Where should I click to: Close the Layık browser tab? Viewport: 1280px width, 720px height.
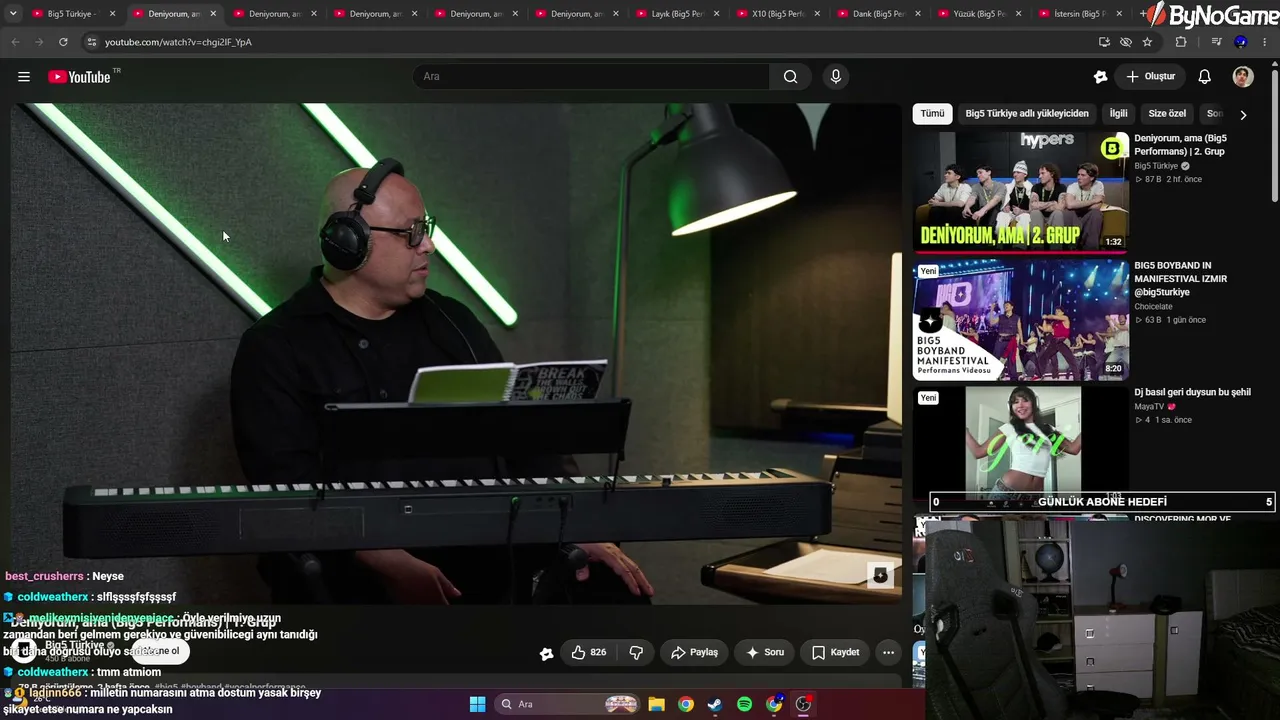(x=716, y=14)
